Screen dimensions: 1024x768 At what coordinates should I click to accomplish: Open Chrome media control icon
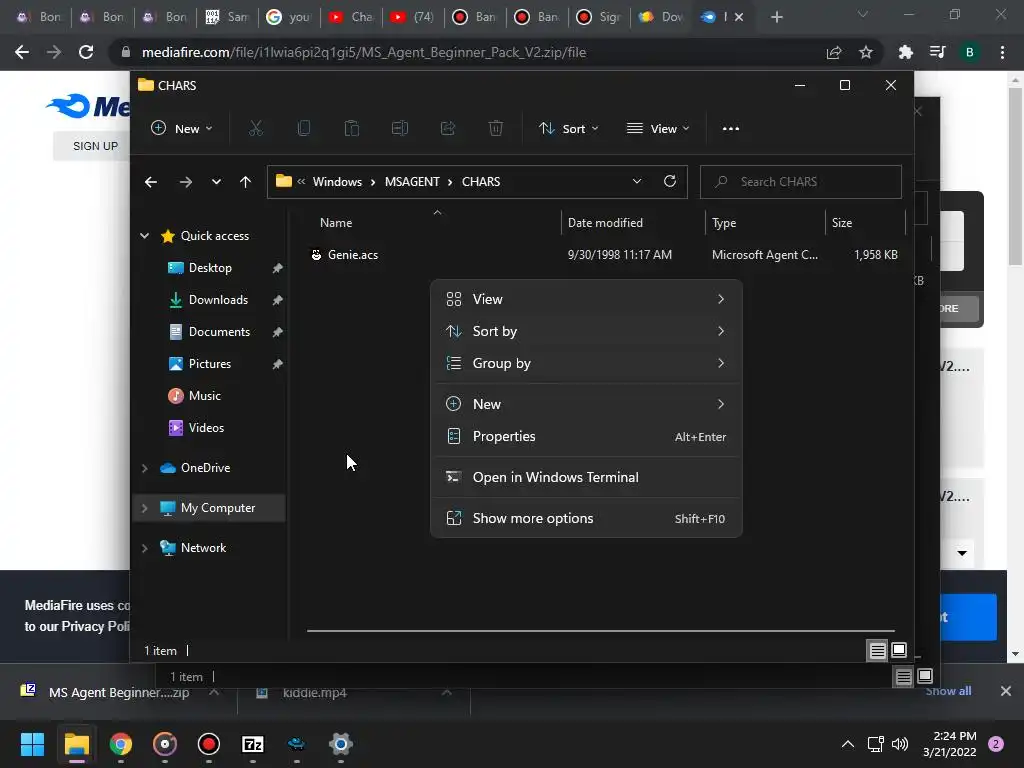click(x=937, y=52)
